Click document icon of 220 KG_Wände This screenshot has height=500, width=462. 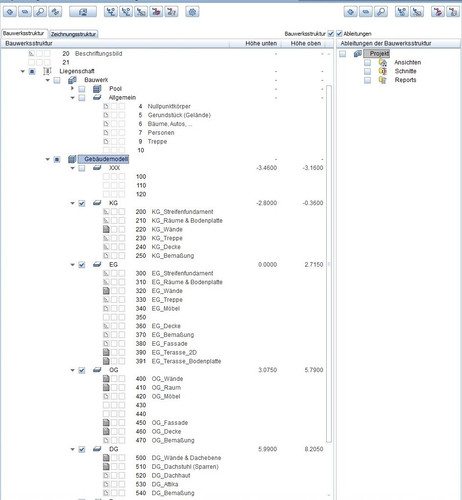click(x=106, y=229)
